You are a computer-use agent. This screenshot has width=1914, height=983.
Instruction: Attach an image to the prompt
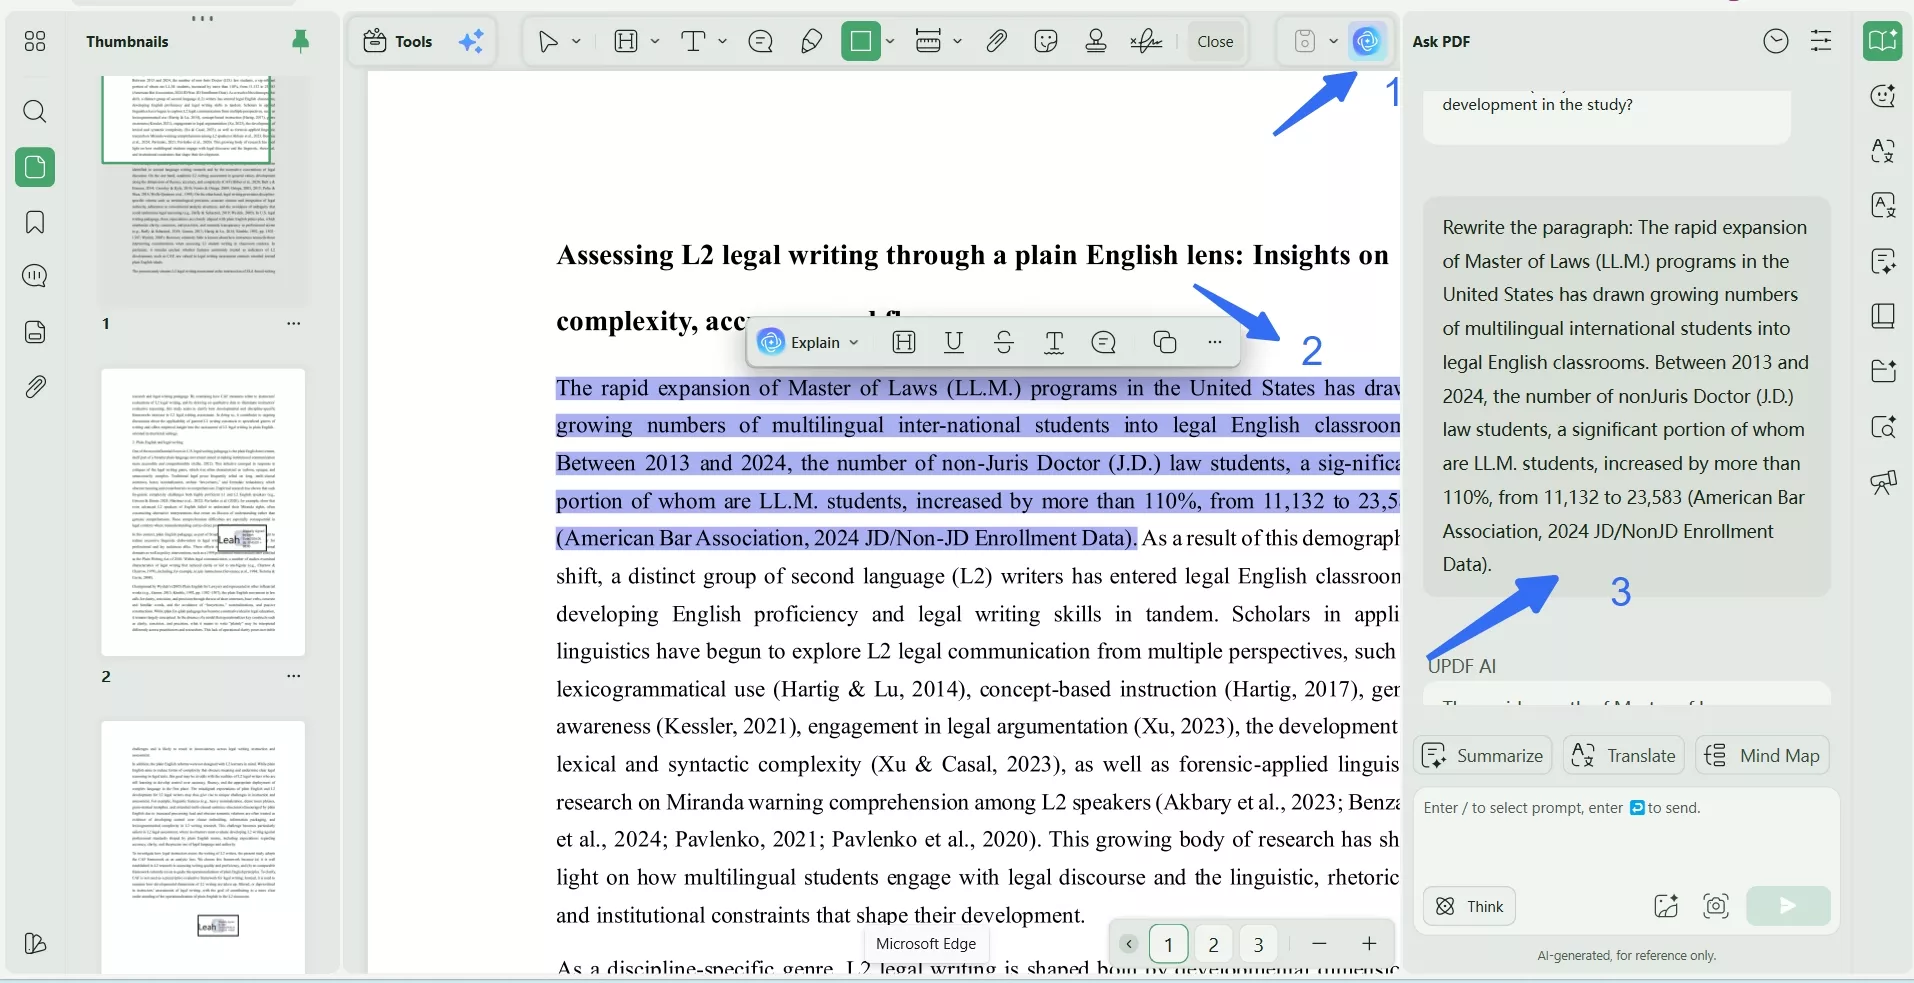tap(1666, 906)
